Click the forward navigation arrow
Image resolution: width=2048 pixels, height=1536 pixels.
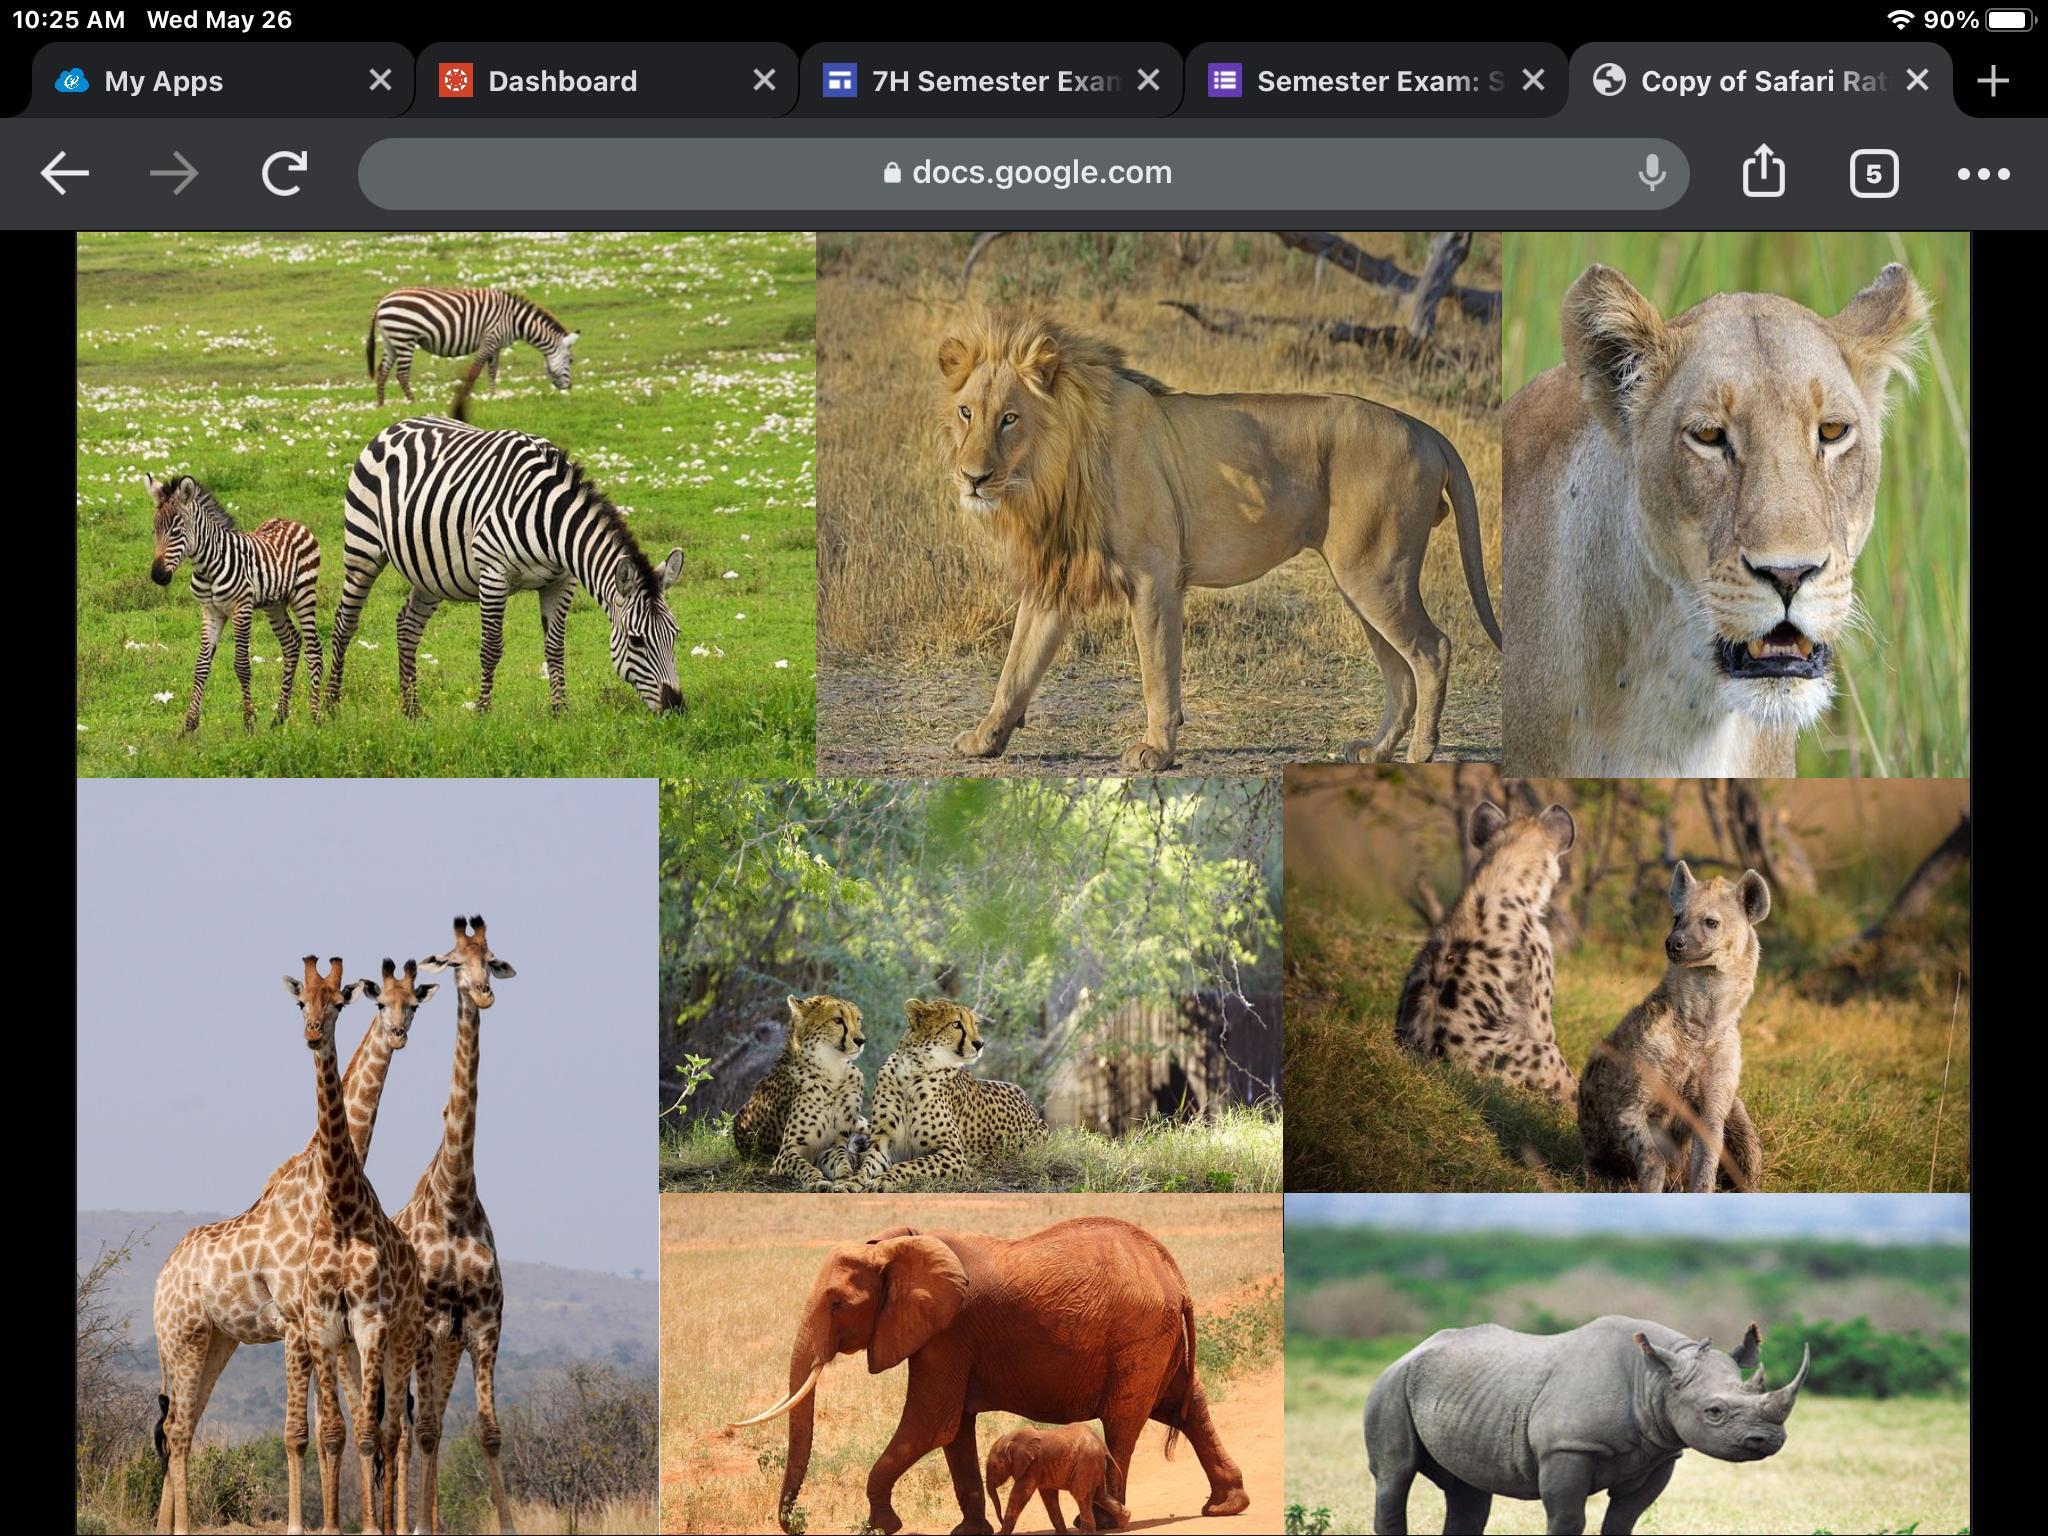(x=174, y=174)
